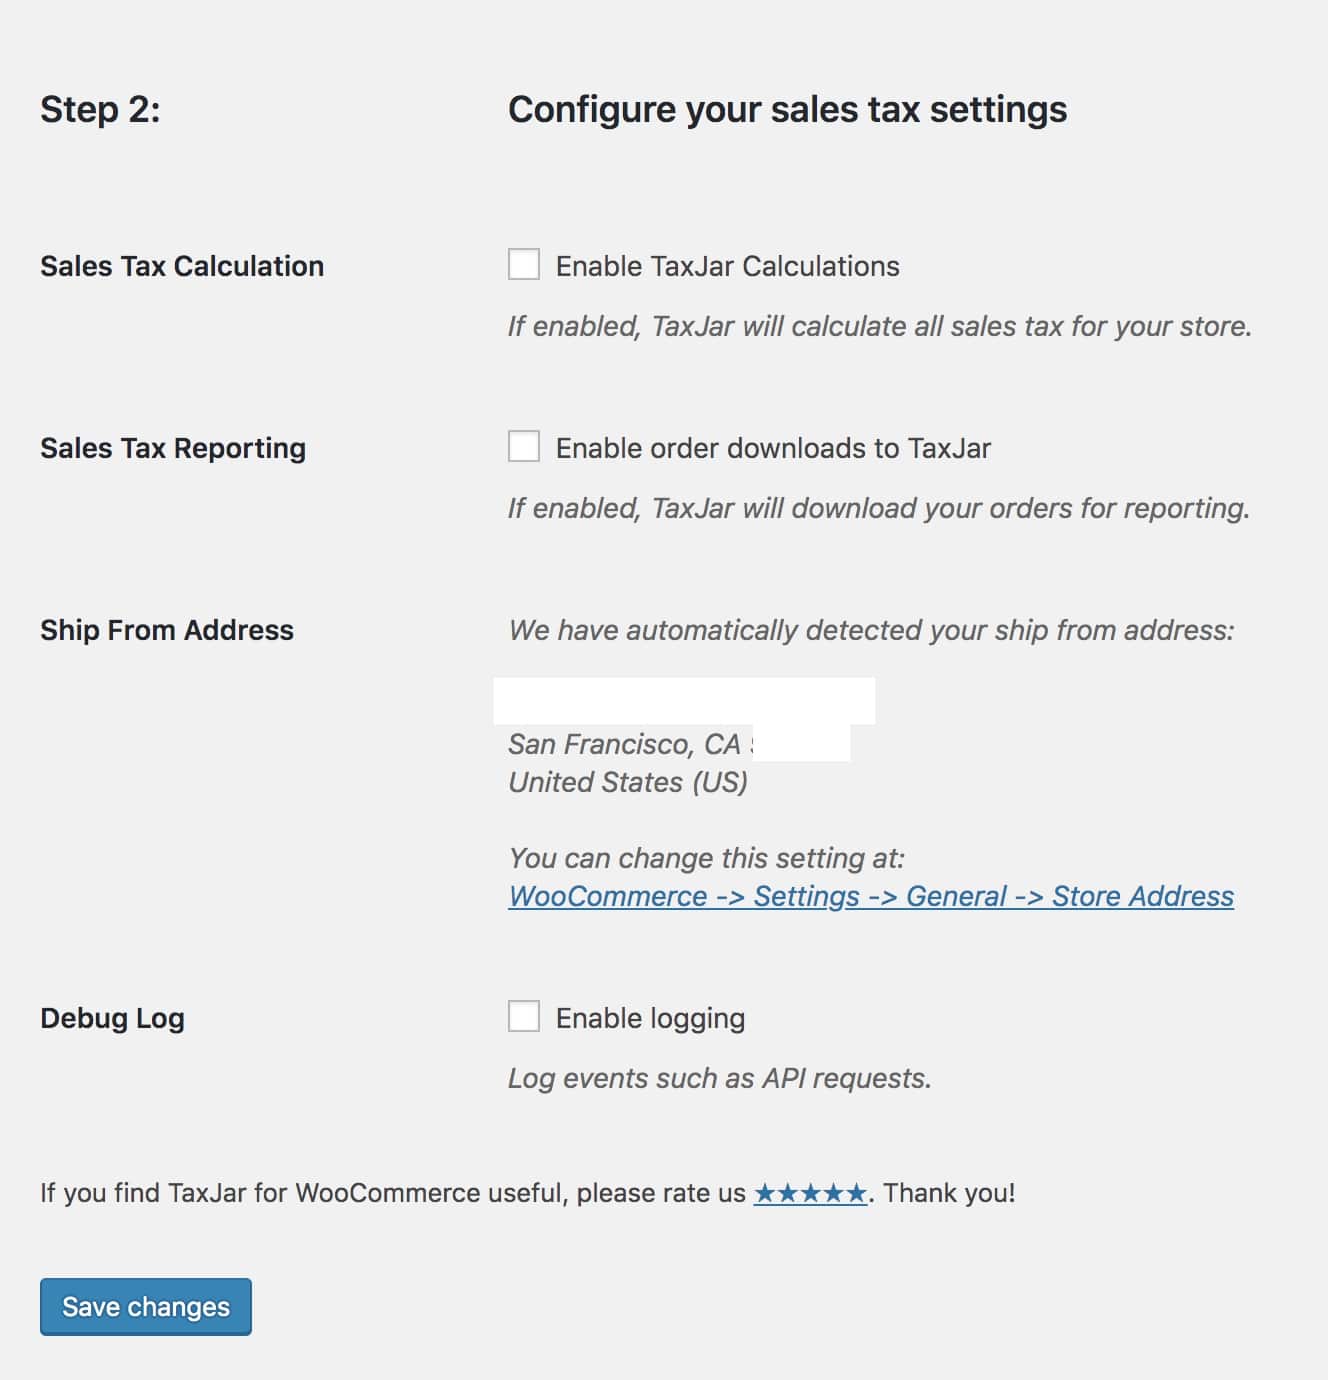The image size is (1328, 1380).
Task: Click the 'Log events such as API requests' description
Action: click(x=719, y=1078)
